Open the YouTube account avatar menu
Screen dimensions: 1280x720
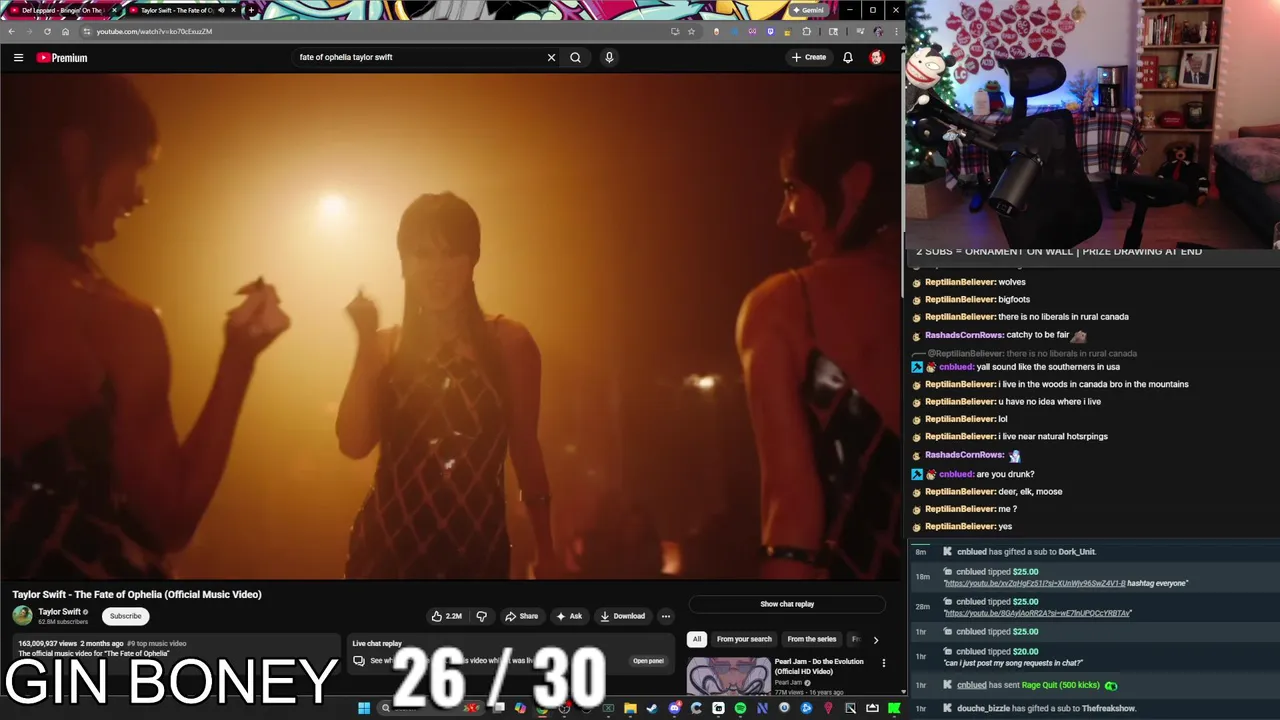click(x=877, y=57)
